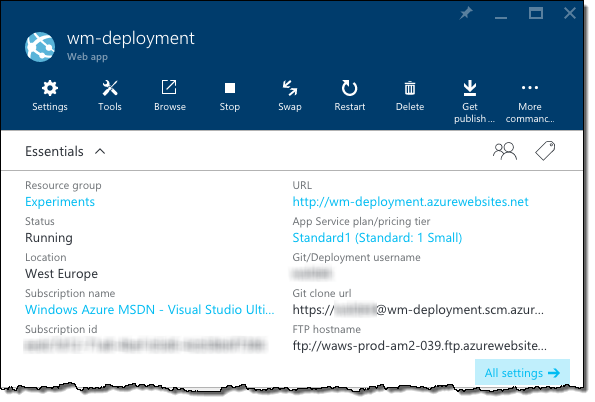Show more commands via ellipsis

tap(530, 102)
